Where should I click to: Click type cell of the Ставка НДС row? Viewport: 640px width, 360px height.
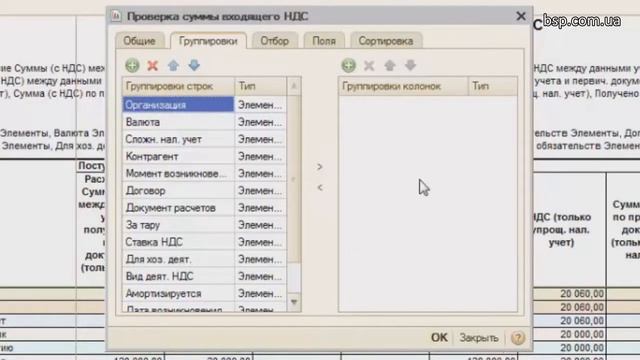(261, 242)
